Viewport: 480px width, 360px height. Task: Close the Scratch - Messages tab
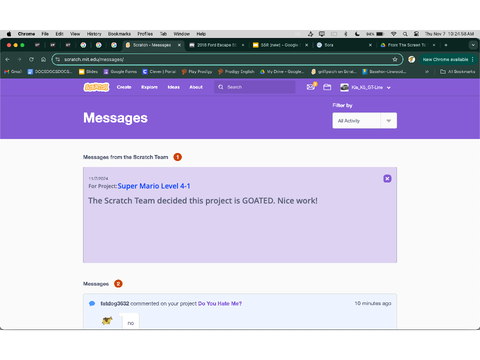(179, 45)
